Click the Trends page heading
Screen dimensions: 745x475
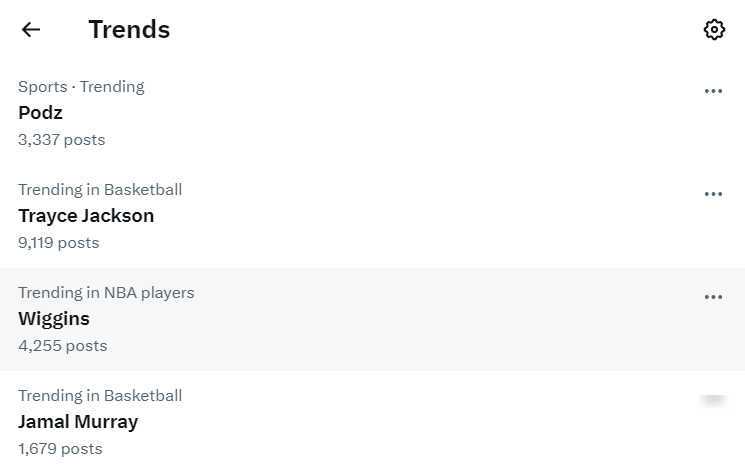pyautogui.click(x=129, y=30)
